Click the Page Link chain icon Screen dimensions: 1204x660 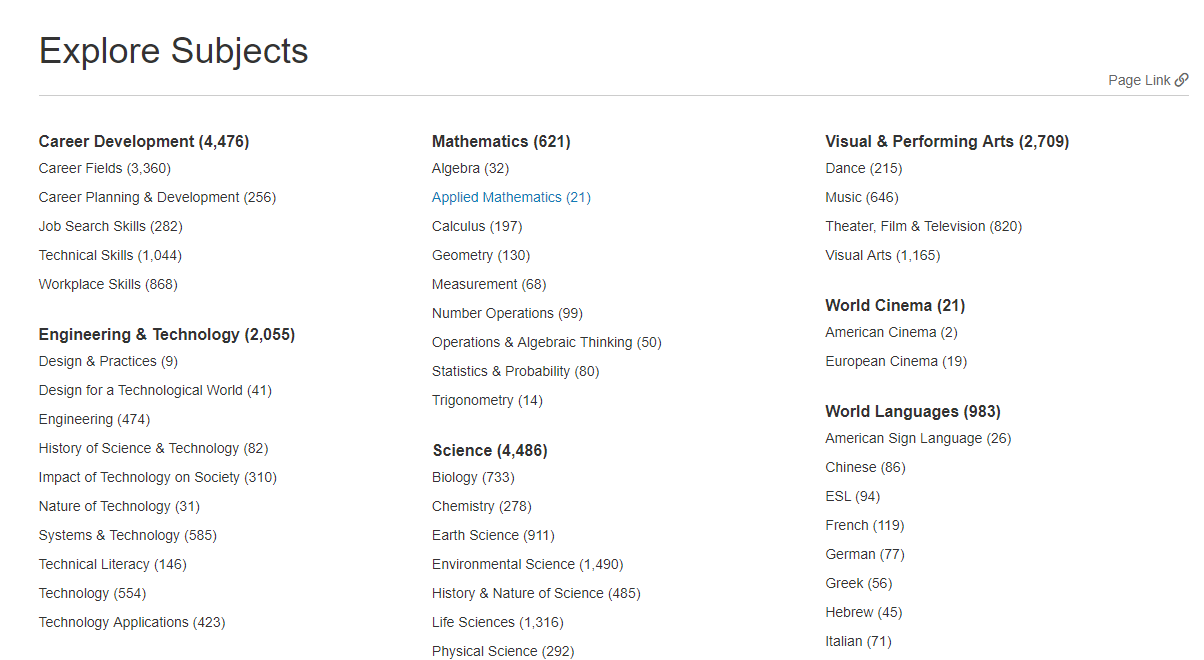pos(1181,80)
